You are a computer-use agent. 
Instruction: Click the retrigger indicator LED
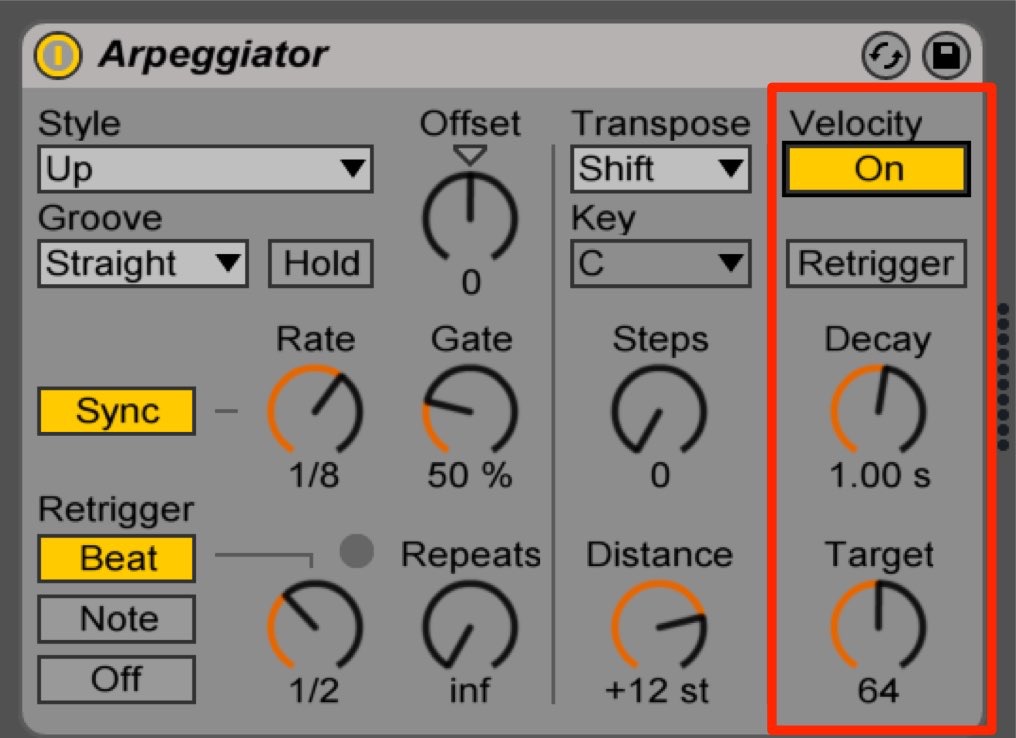[x=356, y=551]
